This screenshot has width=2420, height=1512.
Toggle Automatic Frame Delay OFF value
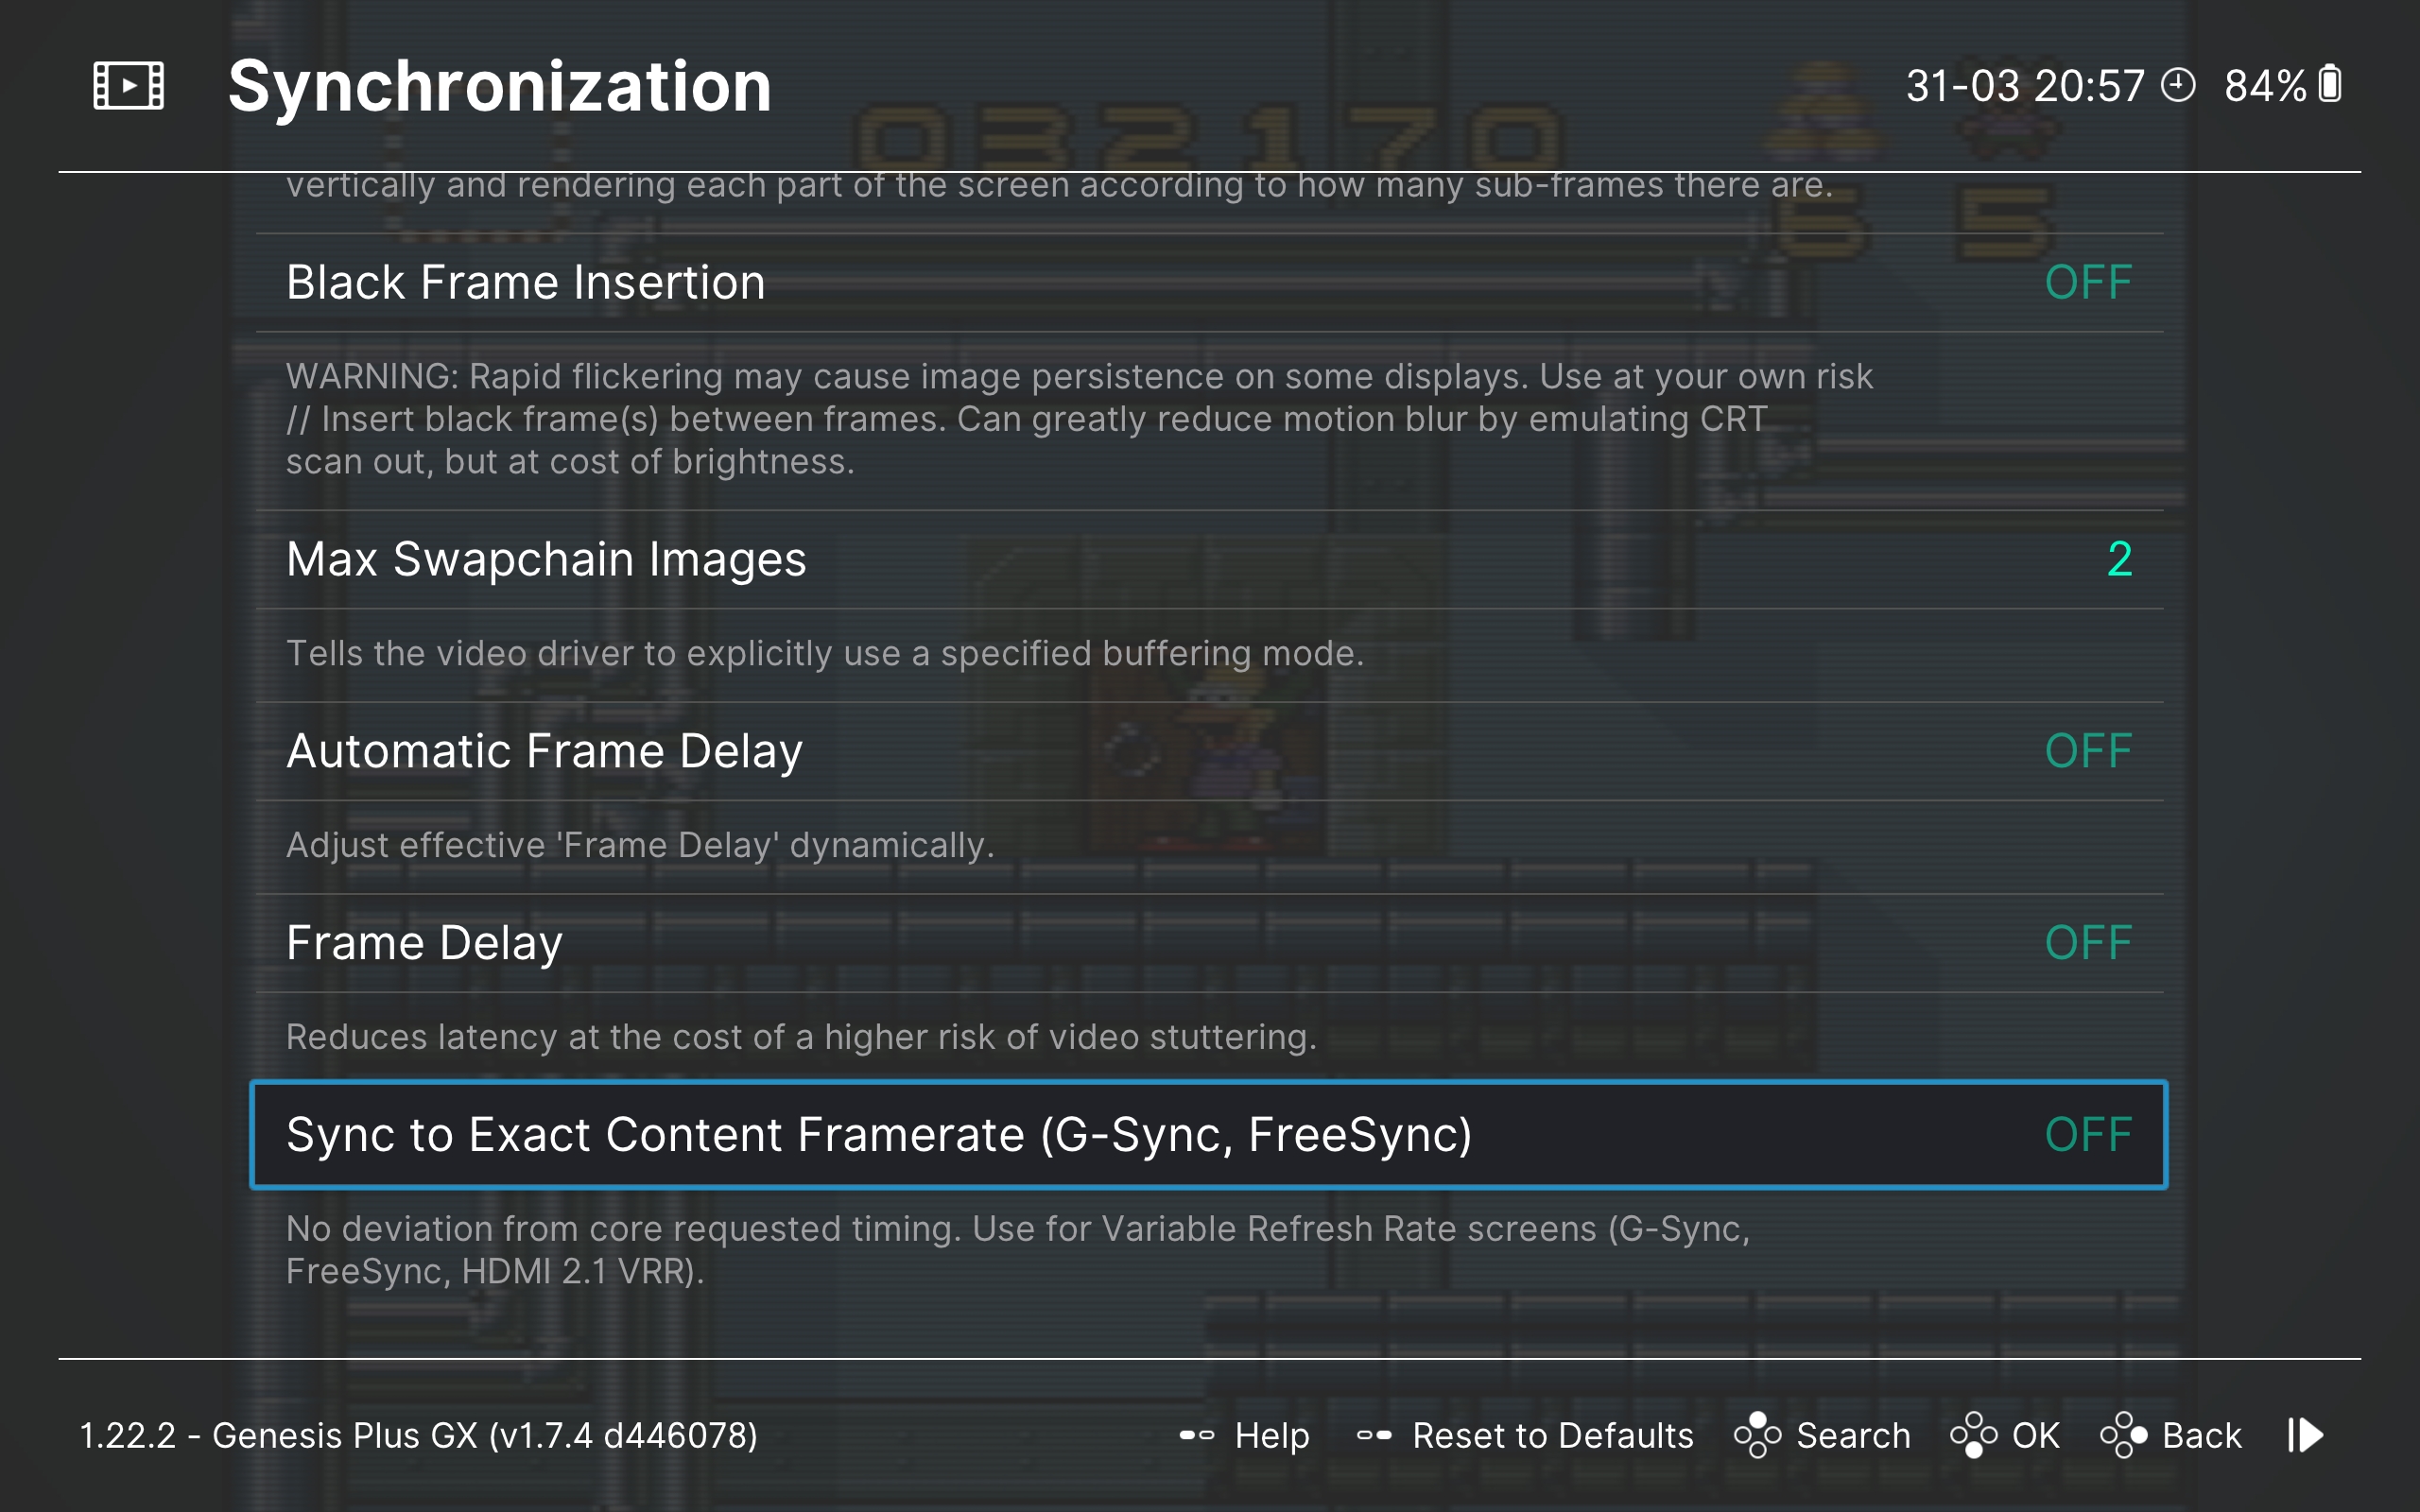(2087, 751)
